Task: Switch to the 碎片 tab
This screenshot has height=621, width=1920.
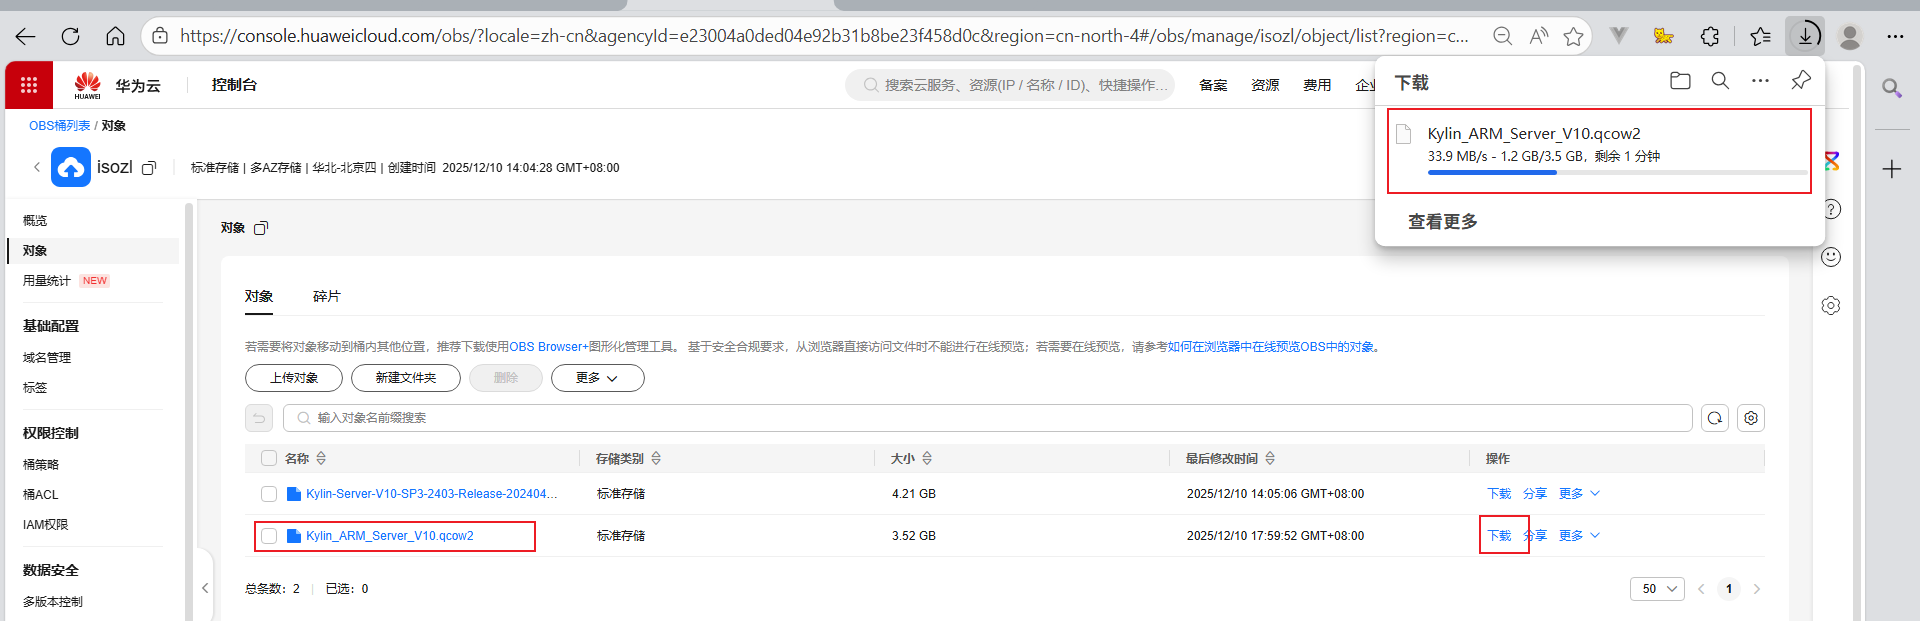Action: 326,296
